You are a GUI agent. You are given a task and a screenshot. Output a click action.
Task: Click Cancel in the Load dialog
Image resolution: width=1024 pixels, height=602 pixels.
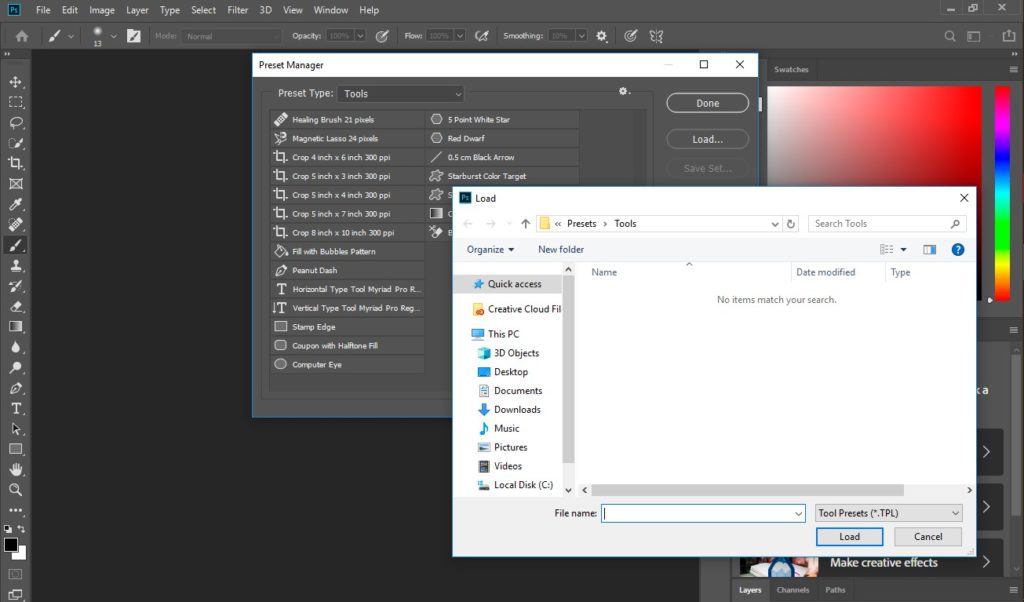(x=928, y=537)
